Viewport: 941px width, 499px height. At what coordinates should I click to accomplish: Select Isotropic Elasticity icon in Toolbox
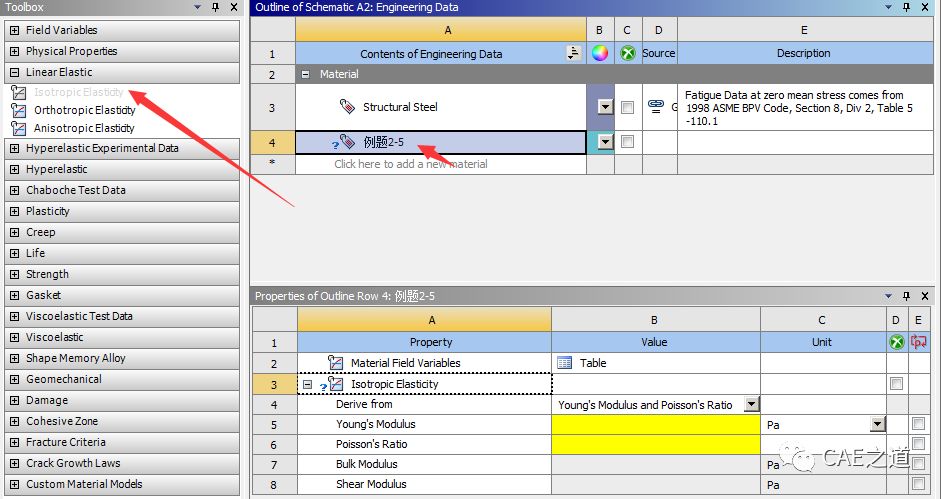19,92
